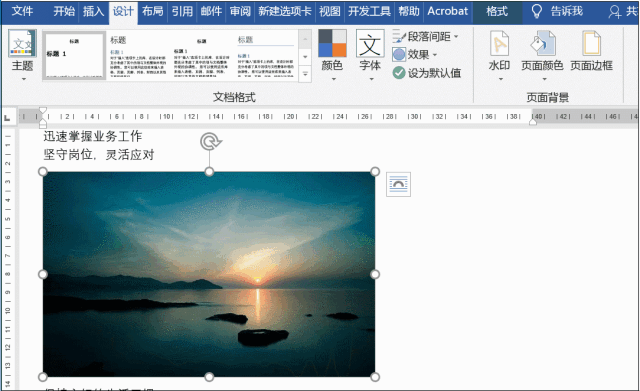The width and height of the screenshot is (640, 391).
Task: Expand the document format gallery more button
Action: click(x=305, y=74)
